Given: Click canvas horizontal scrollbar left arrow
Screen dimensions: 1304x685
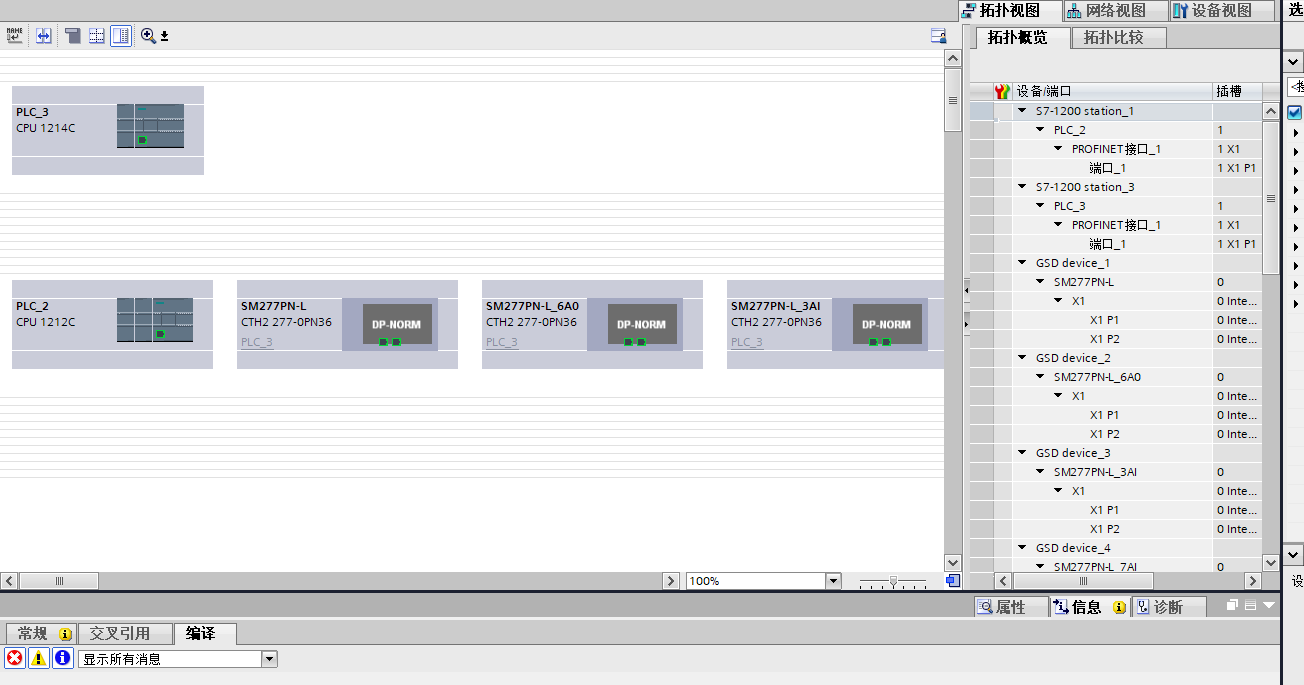Looking at the screenshot, I should [8, 581].
